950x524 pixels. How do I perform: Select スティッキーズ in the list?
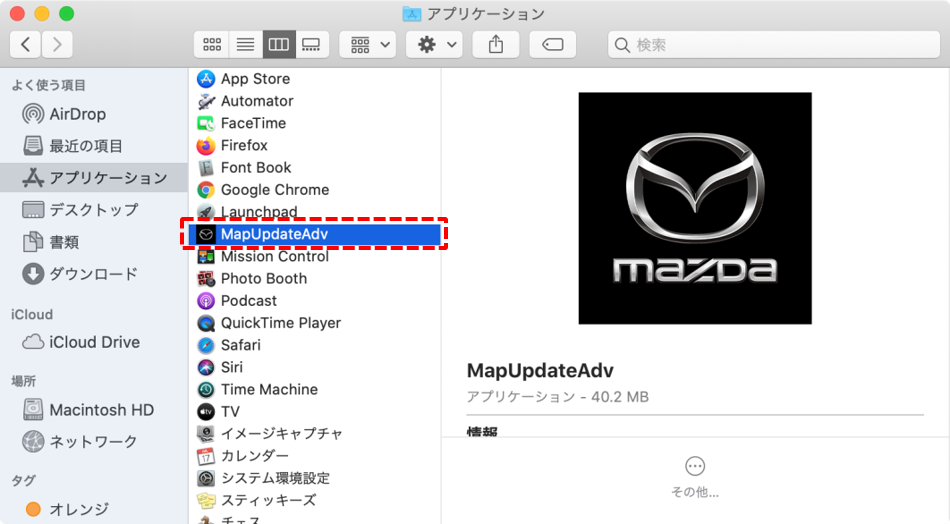click(315, 500)
